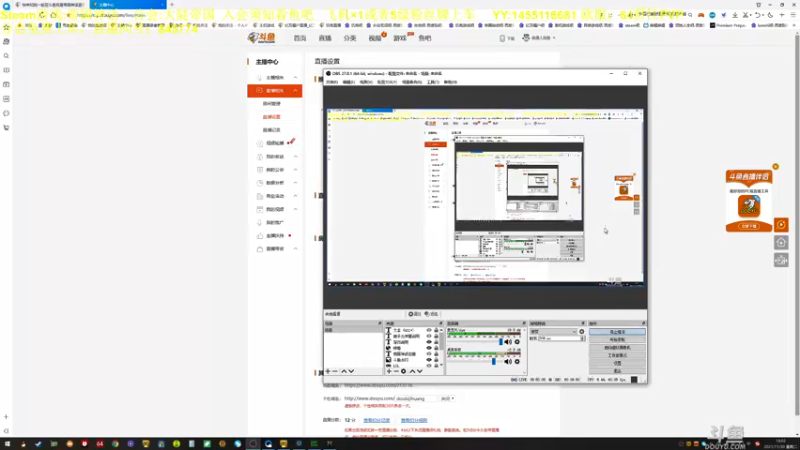Viewport: 800px width, 450px height.
Task: Open the OBS 工具 menu
Action: (x=433, y=82)
